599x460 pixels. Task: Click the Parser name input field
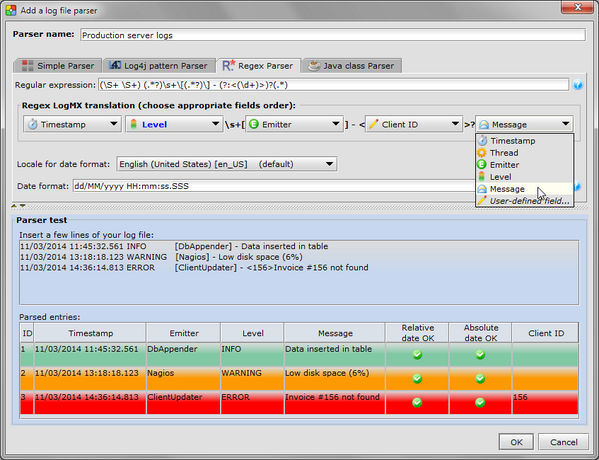(x=333, y=35)
